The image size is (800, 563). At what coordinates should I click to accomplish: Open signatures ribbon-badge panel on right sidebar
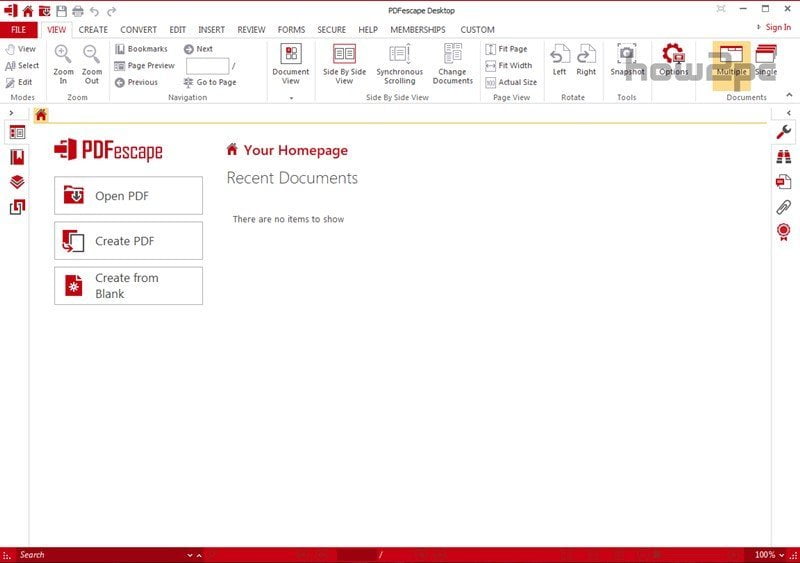784,232
